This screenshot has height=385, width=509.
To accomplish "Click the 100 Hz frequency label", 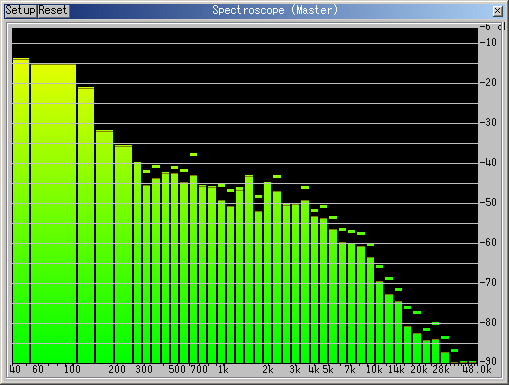I will pos(72,369).
